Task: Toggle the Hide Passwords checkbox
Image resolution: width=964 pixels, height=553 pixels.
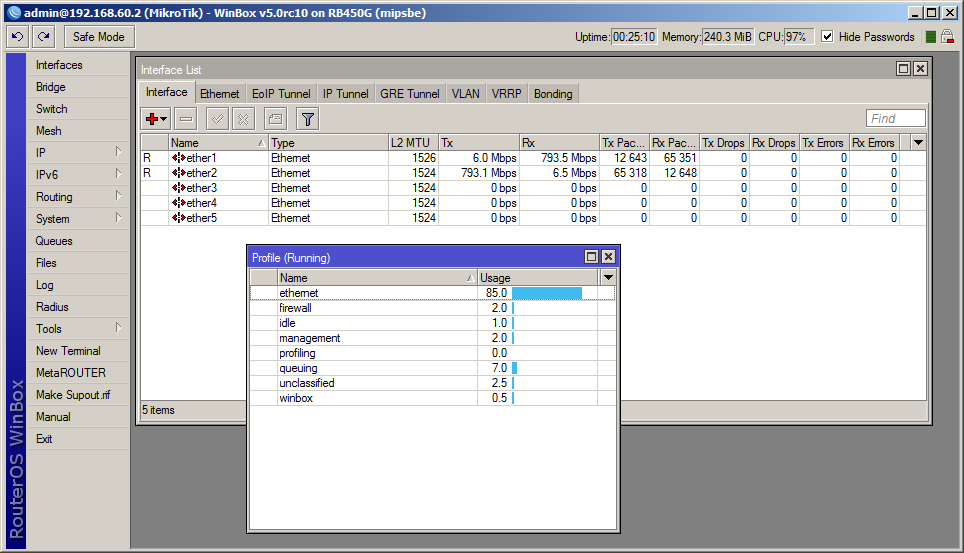Action: [x=828, y=37]
